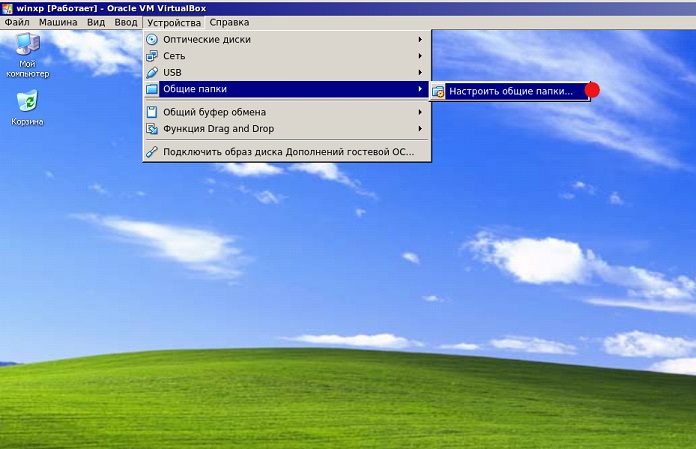This screenshot has width=696, height=449.
Task: Choose Подключить образ диска Дополнений гостевой ОС
Action: pyautogui.click(x=288, y=152)
